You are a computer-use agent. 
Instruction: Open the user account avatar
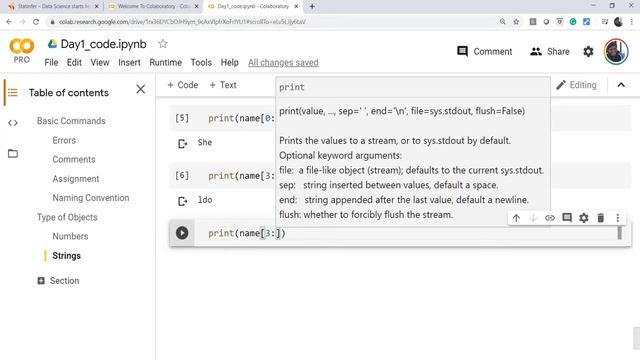[616, 51]
